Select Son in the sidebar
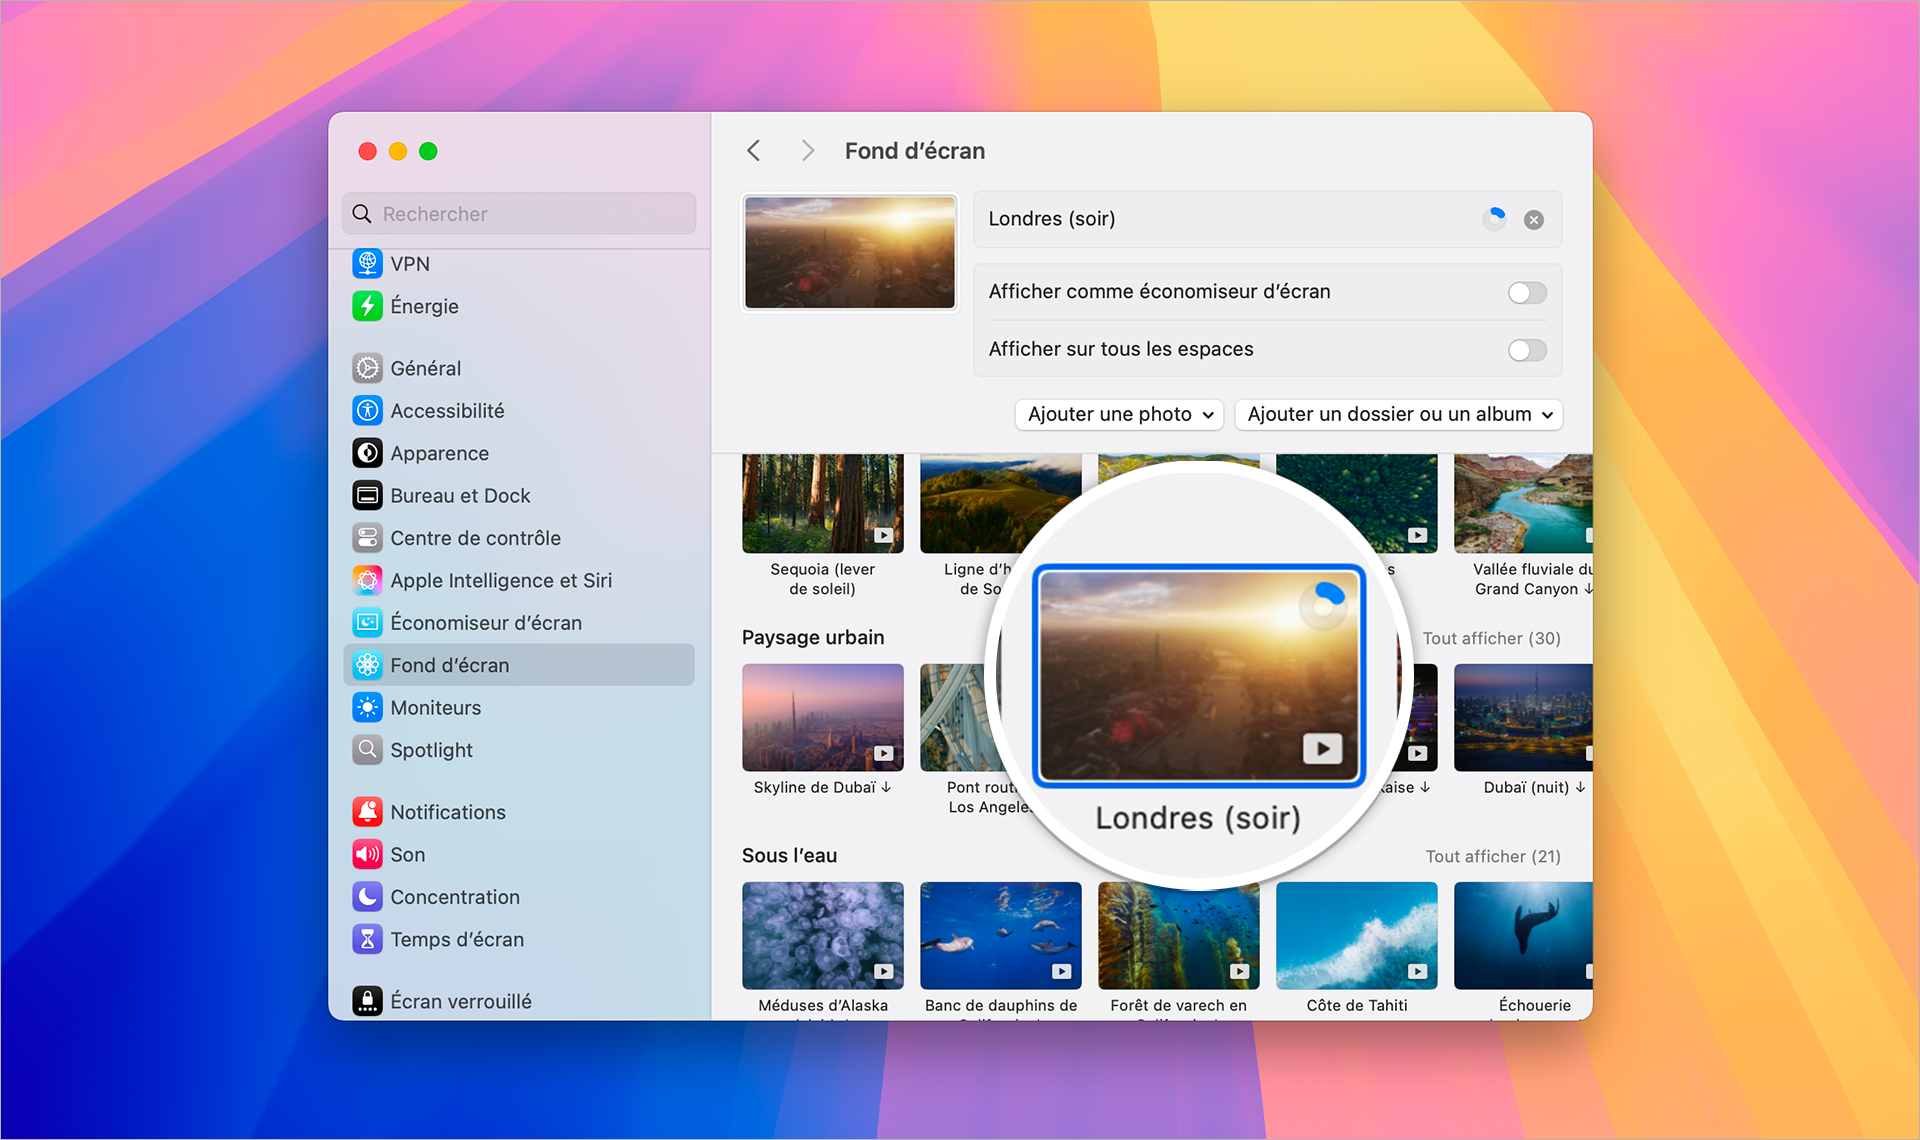This screenshot has height=1140, width=1920. (368, 854)
